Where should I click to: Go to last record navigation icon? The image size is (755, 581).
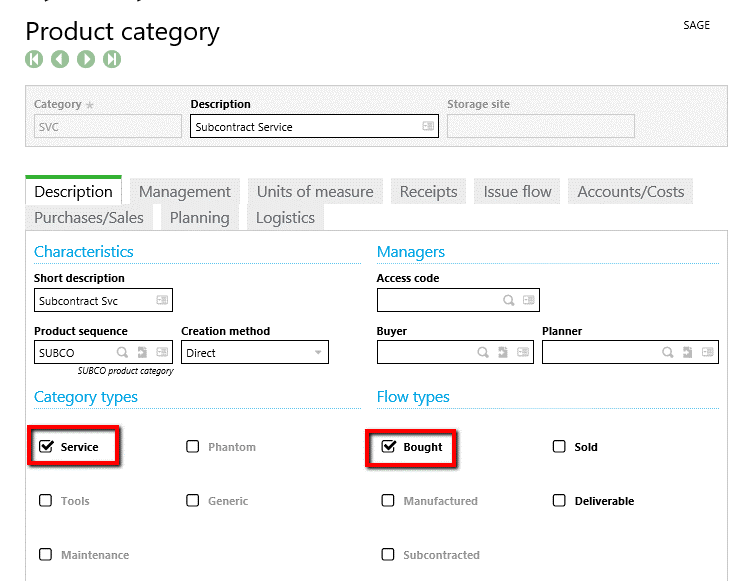coord(112,60)
